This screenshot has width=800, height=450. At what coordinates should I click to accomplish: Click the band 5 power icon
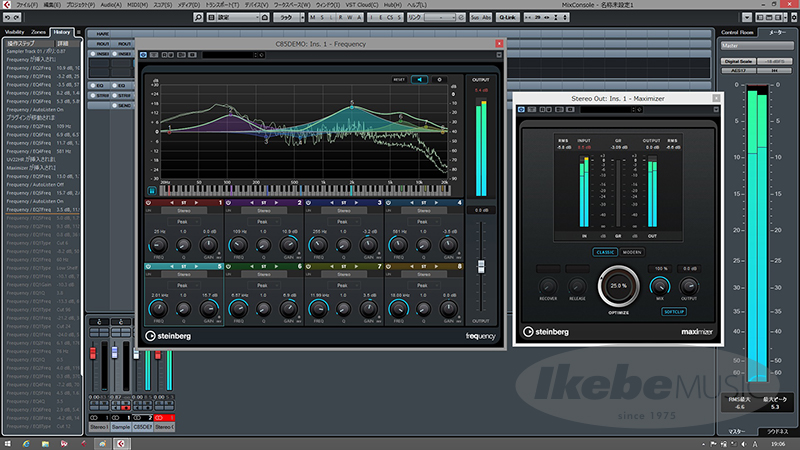click(x=149, y=267)
